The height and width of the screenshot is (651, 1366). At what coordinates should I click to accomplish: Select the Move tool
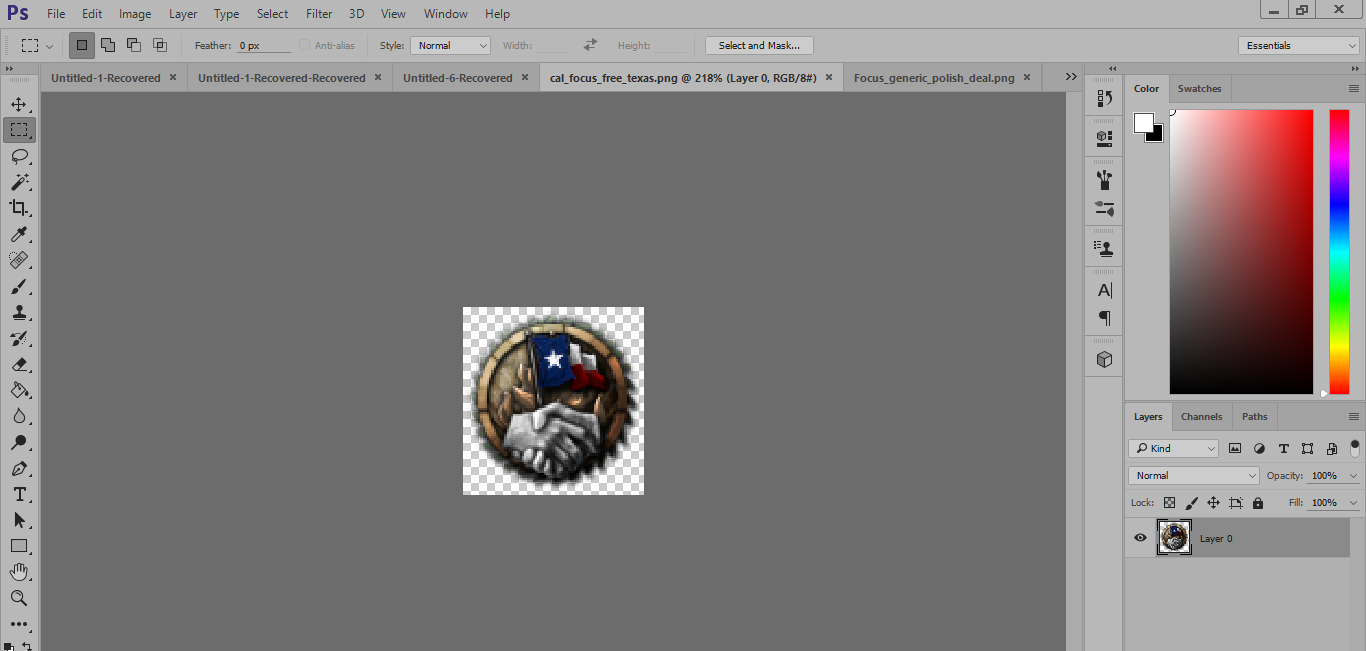(19, 104)
